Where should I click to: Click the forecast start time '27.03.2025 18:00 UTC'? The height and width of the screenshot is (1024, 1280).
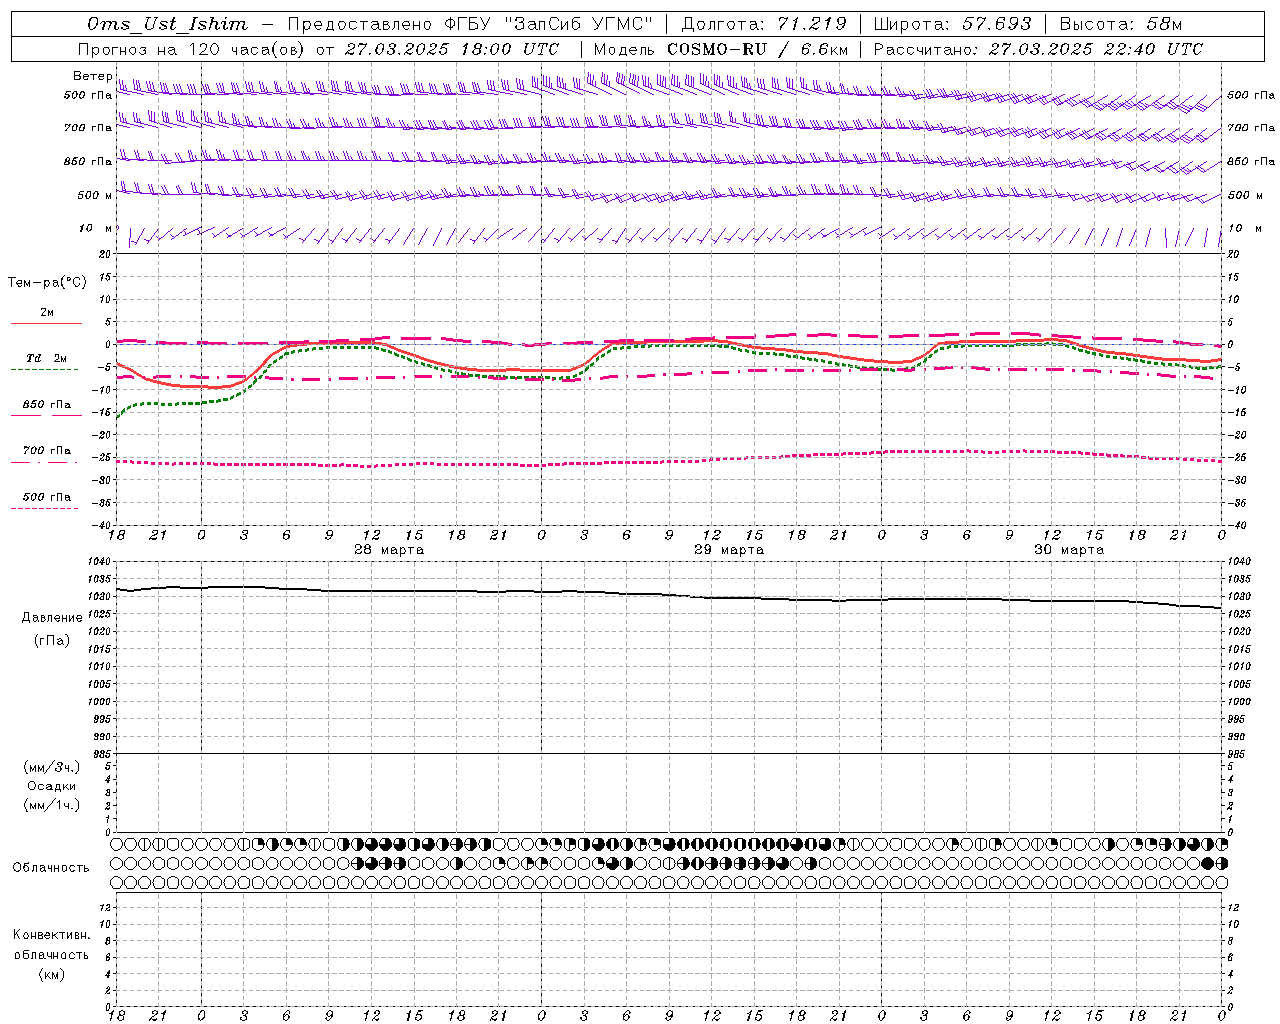[x=452, y=49]
